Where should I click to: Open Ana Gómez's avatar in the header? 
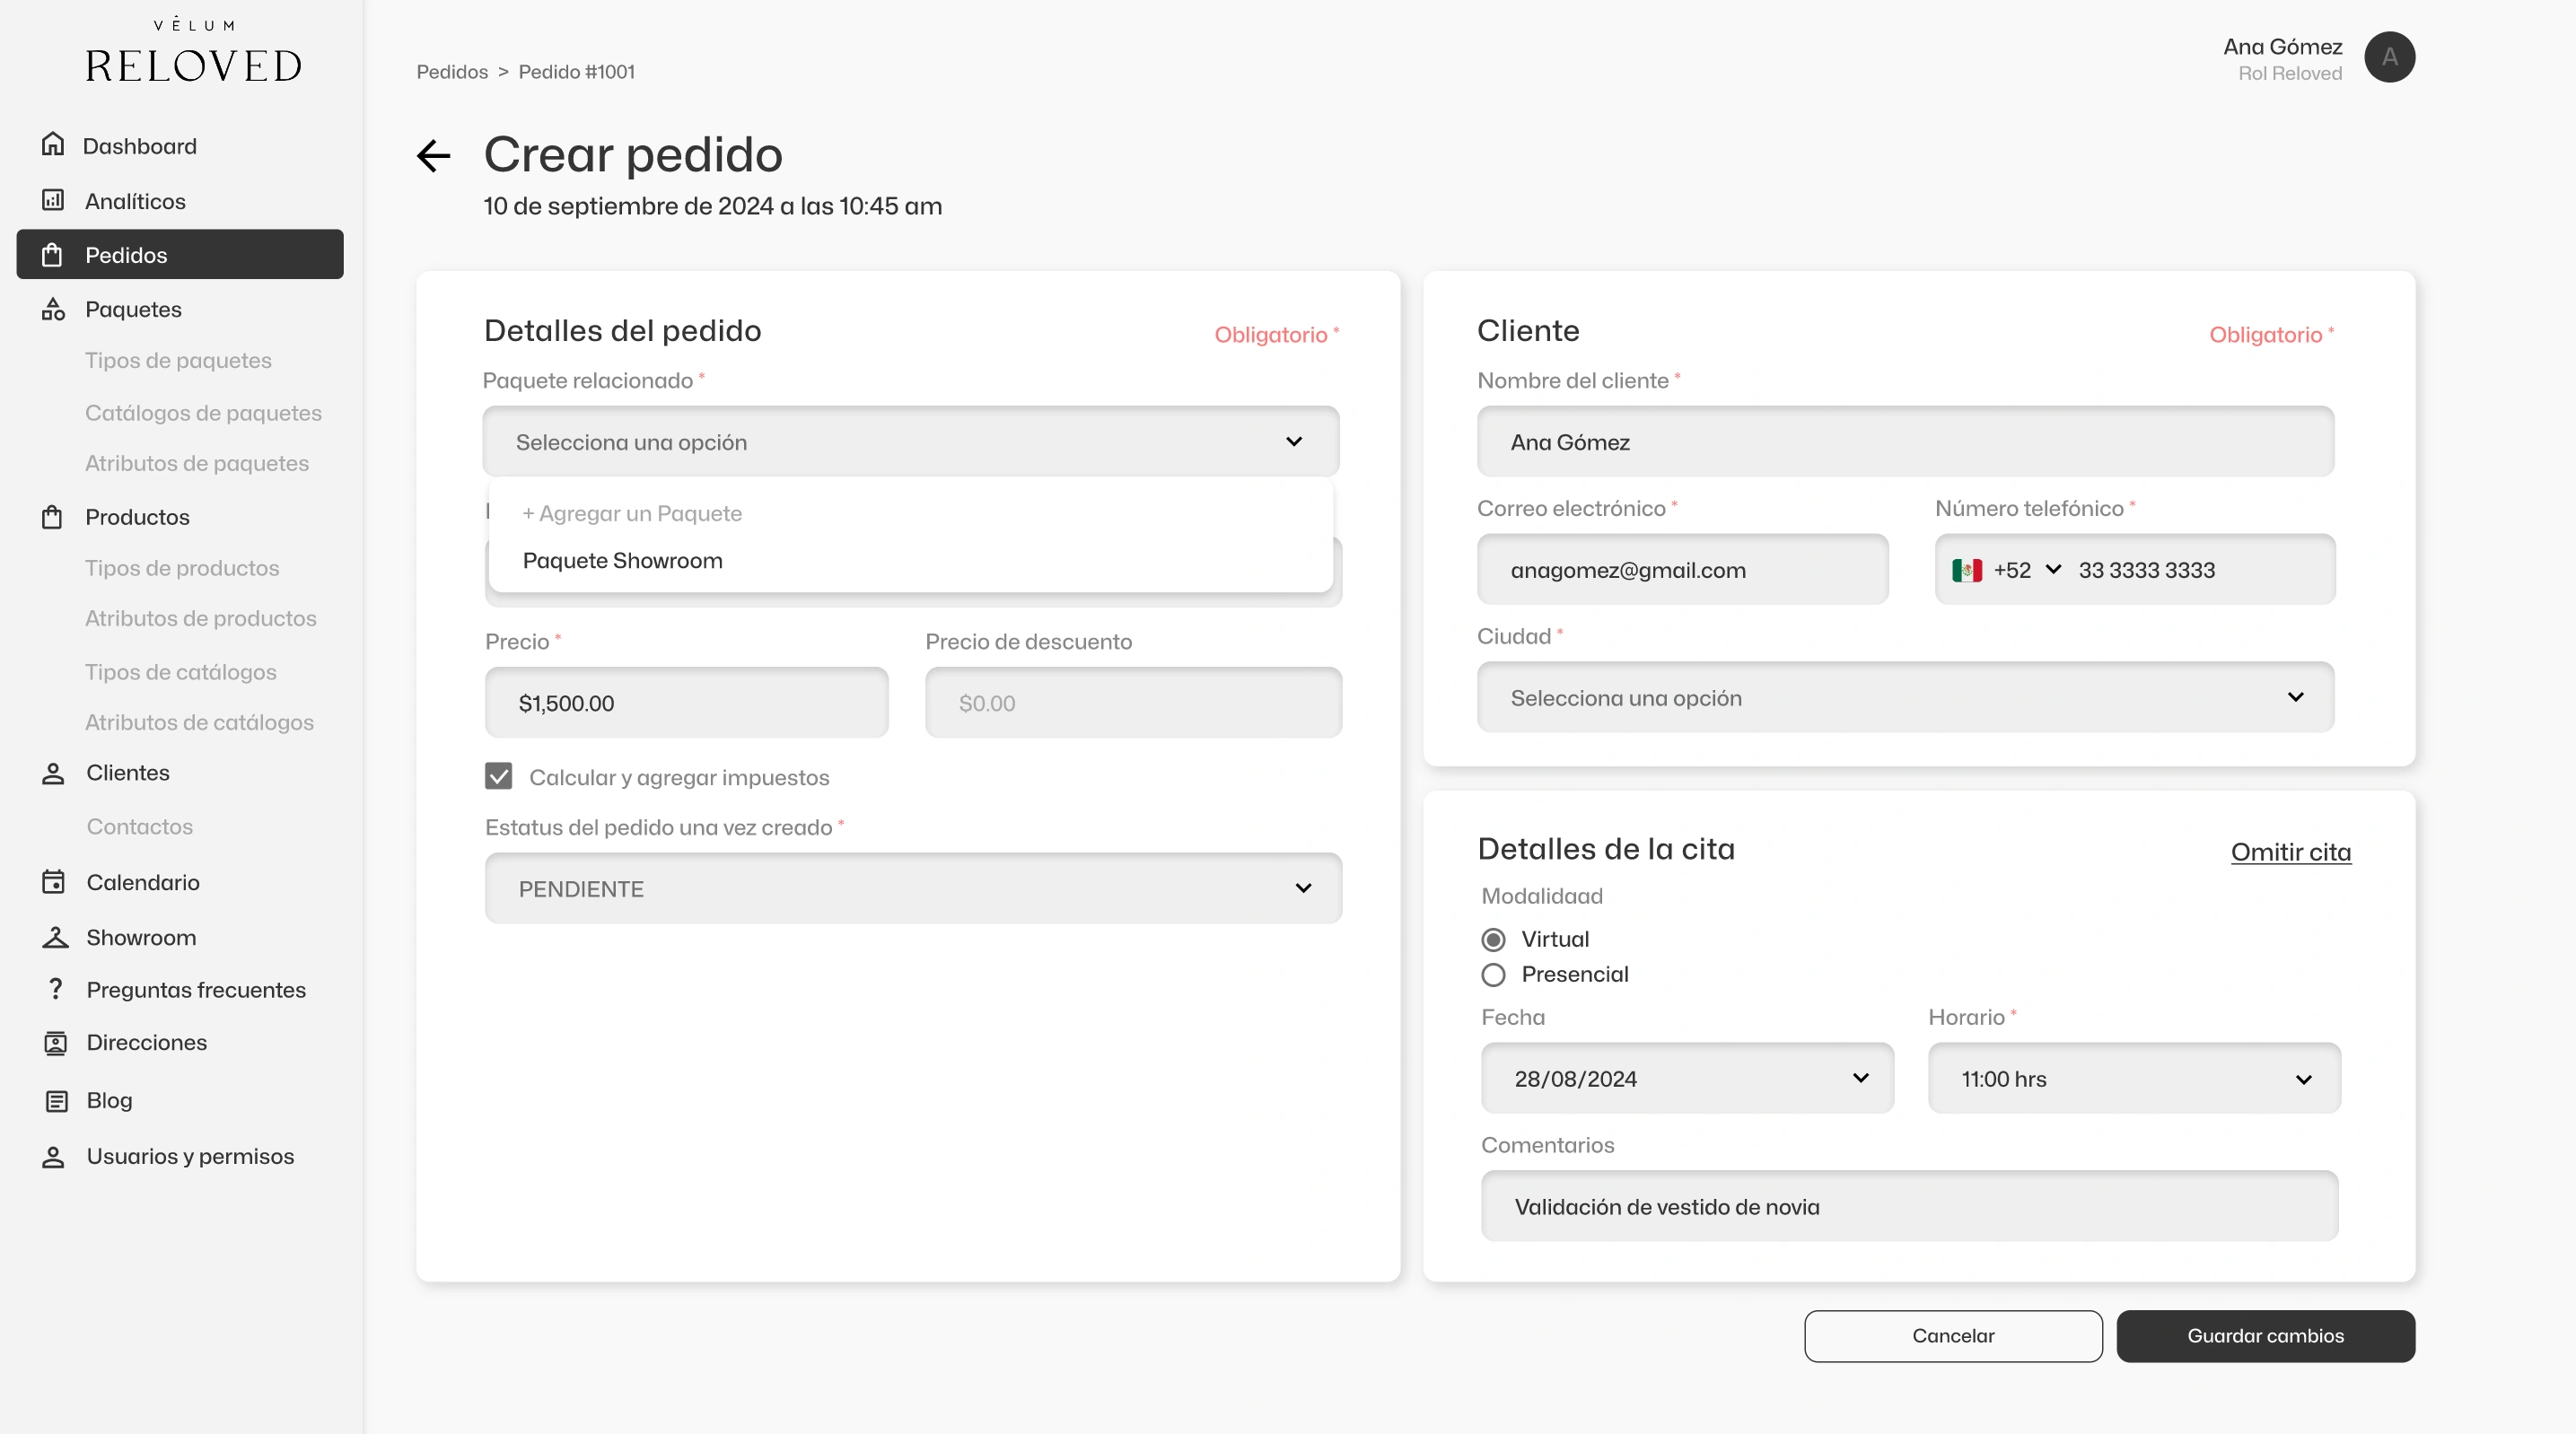tap(2390, 57)
